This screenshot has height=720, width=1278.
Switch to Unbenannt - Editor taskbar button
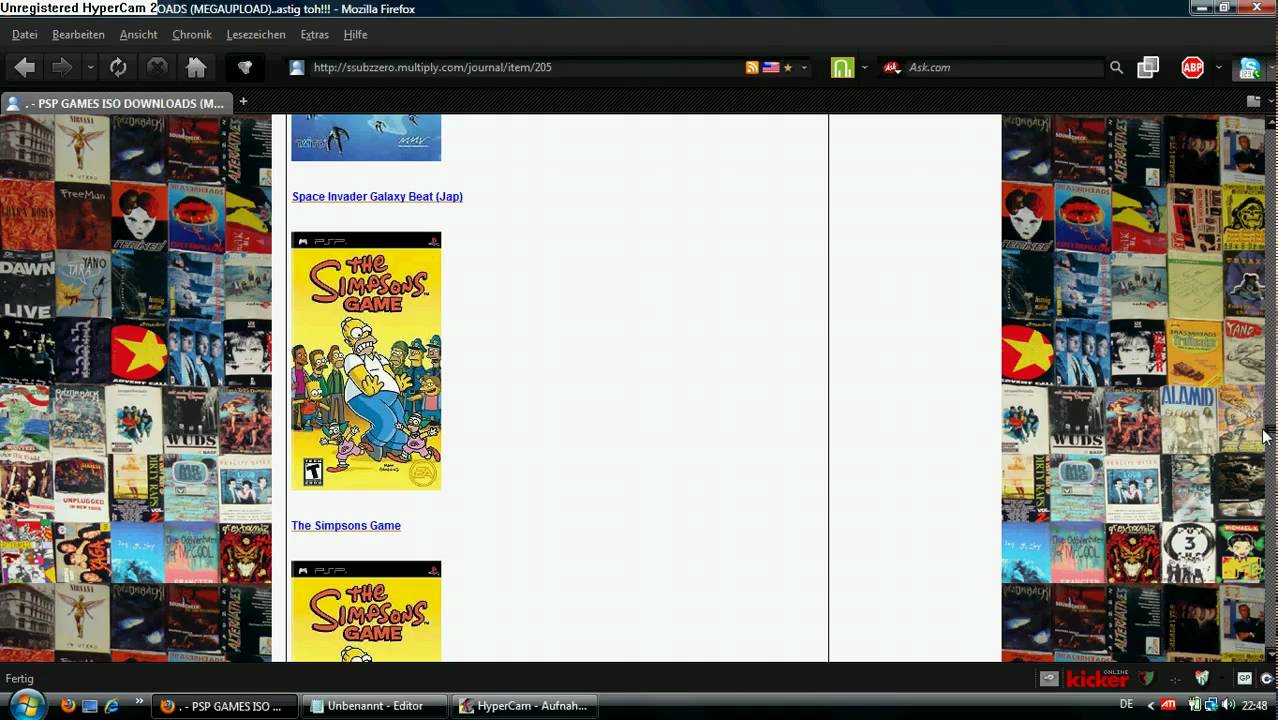pos(376,706)
